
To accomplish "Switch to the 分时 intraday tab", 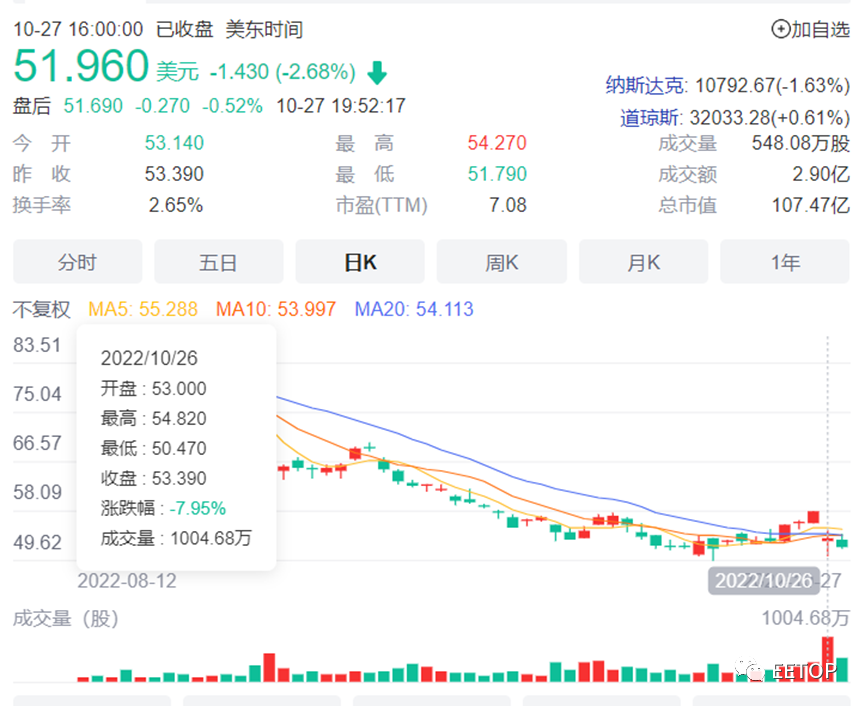I will click(76, 261).
